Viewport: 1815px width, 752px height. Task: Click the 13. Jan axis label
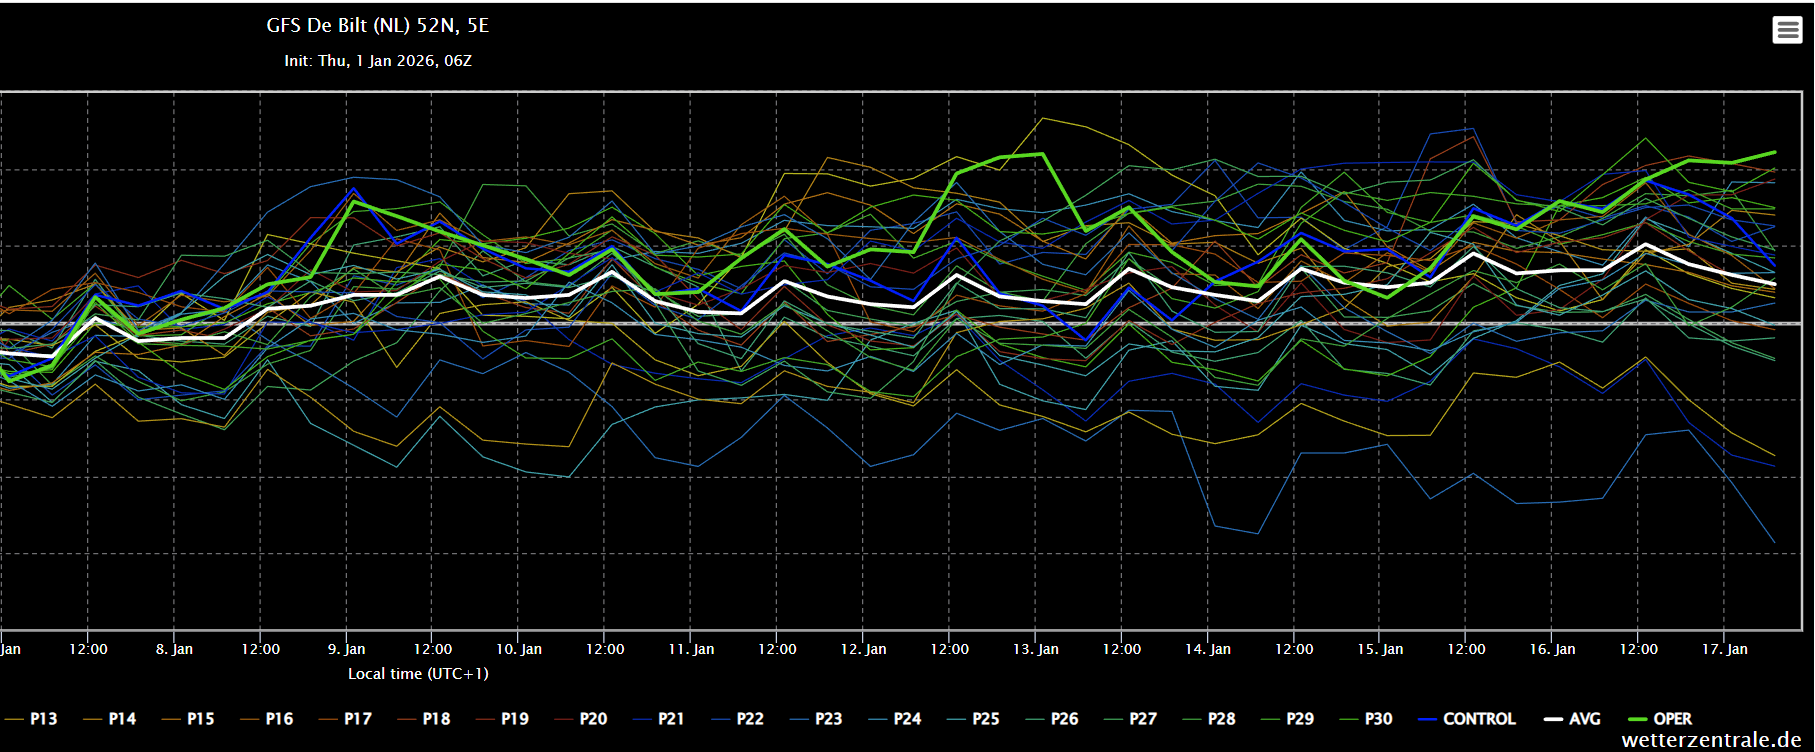pyautogui.click(x=1036, y=649)
